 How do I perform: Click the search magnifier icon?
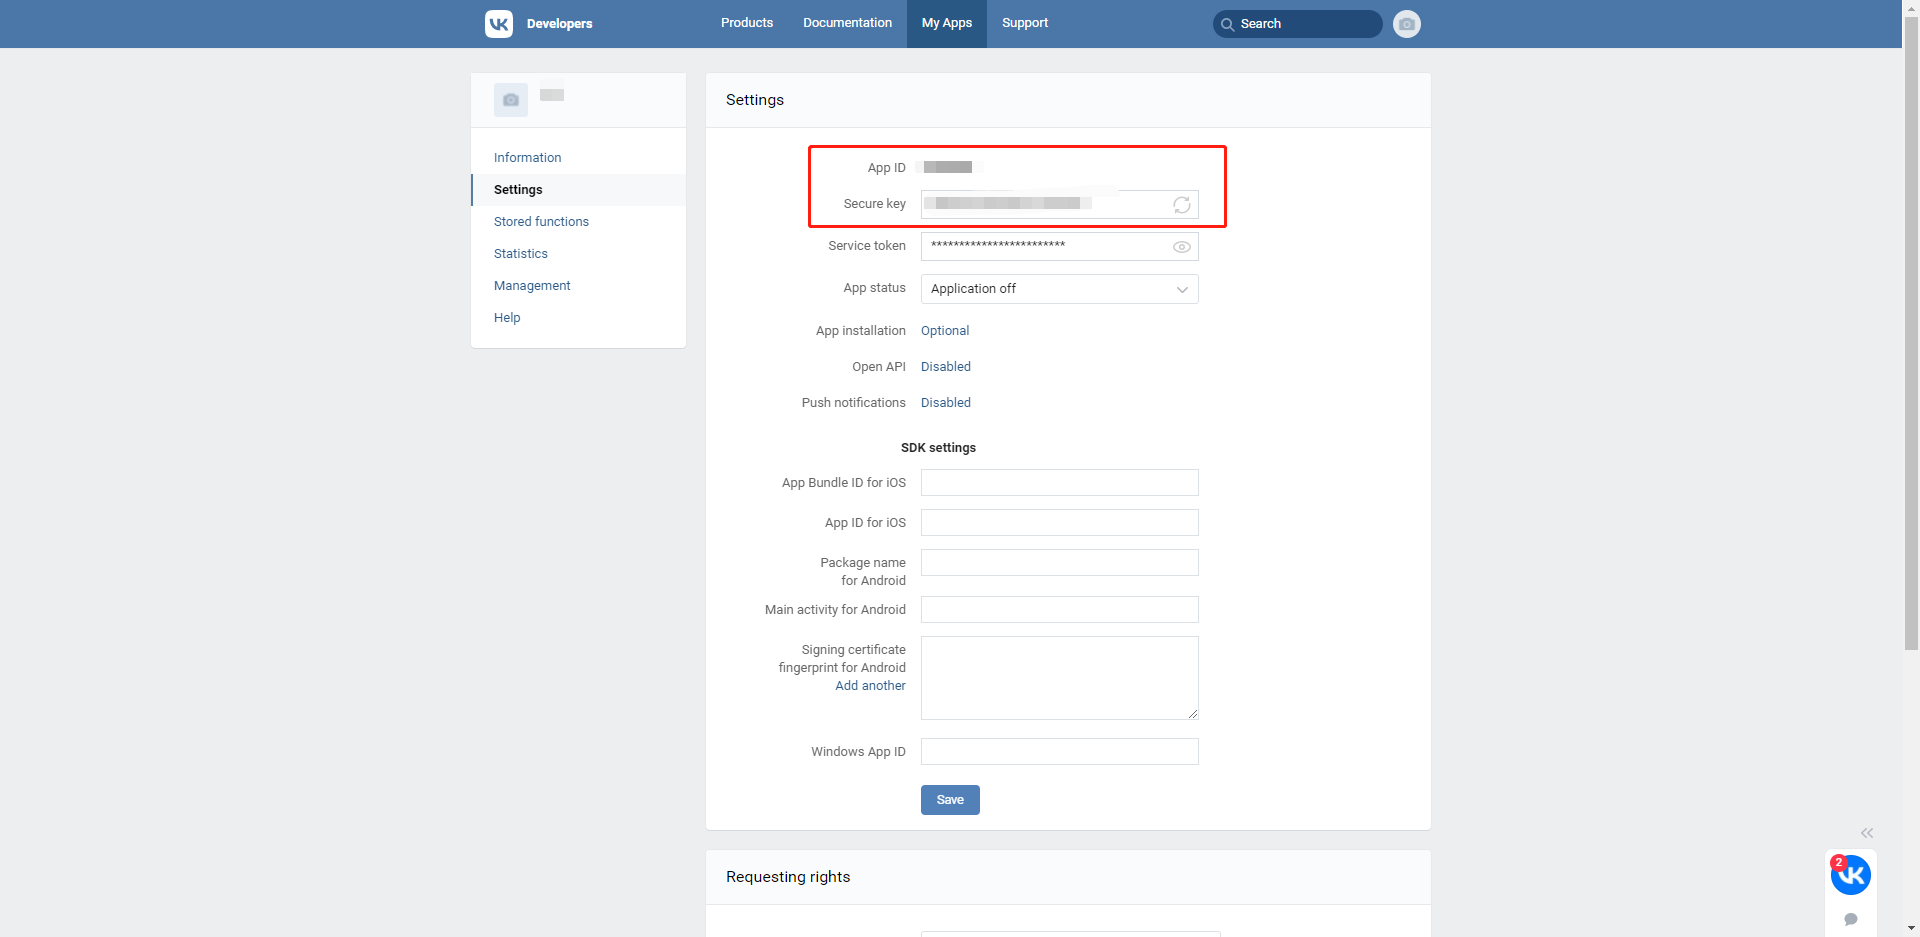pos(1228,24)
